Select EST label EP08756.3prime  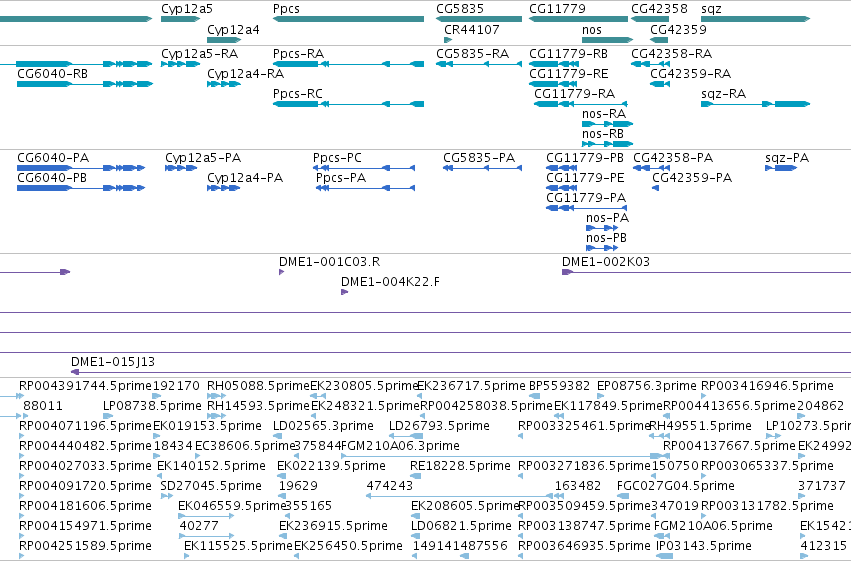tap(647, 386)
